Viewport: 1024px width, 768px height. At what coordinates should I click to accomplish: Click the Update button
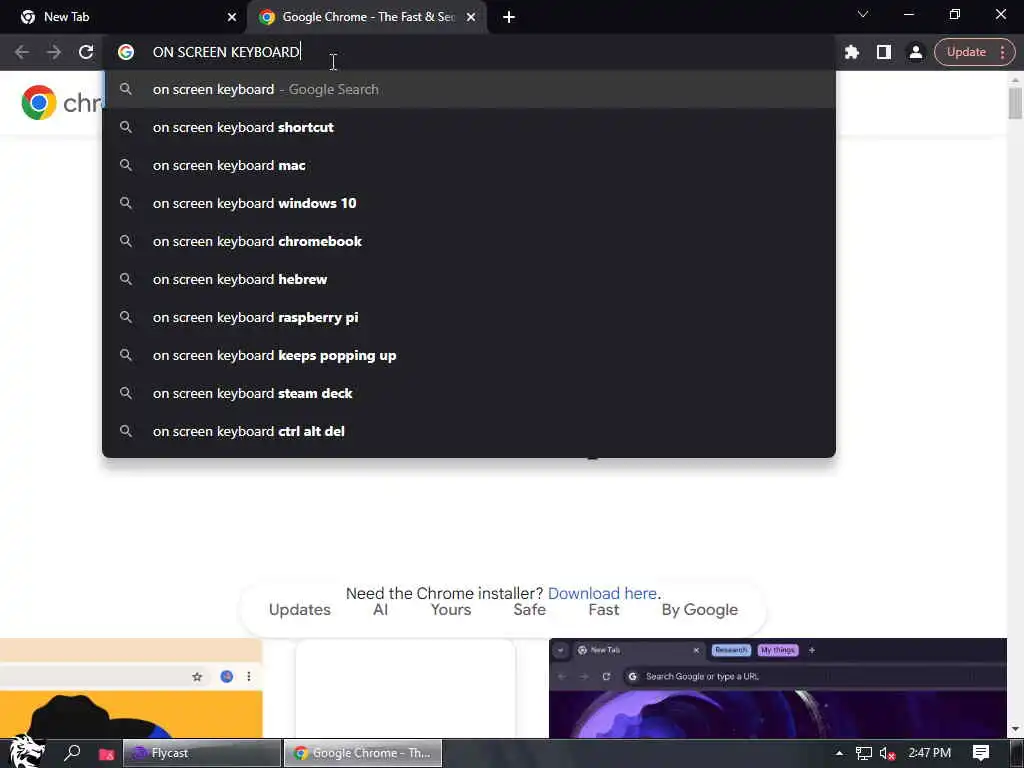click(x=966, y=52)
